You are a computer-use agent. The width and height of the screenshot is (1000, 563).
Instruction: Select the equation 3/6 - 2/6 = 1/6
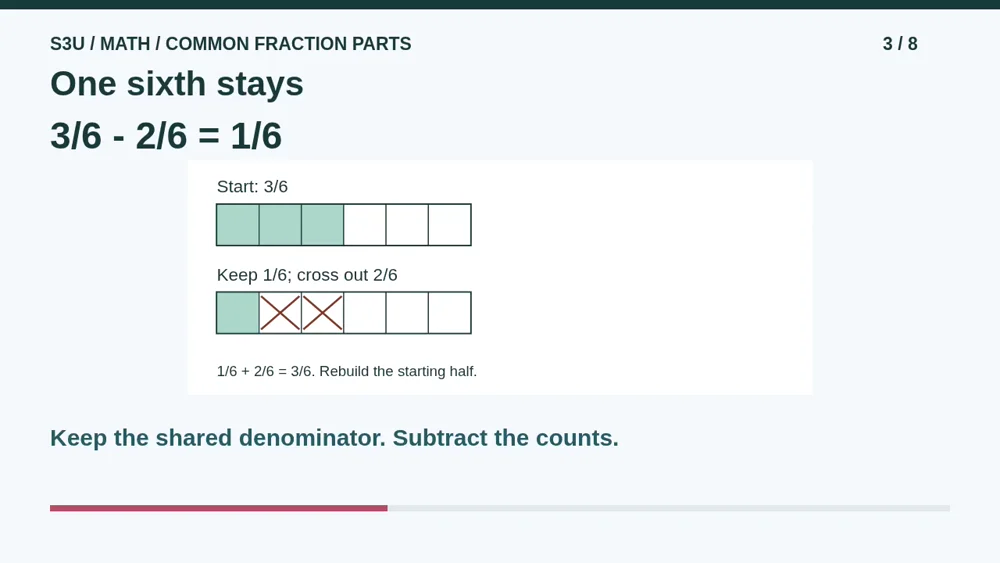point(166,136)
